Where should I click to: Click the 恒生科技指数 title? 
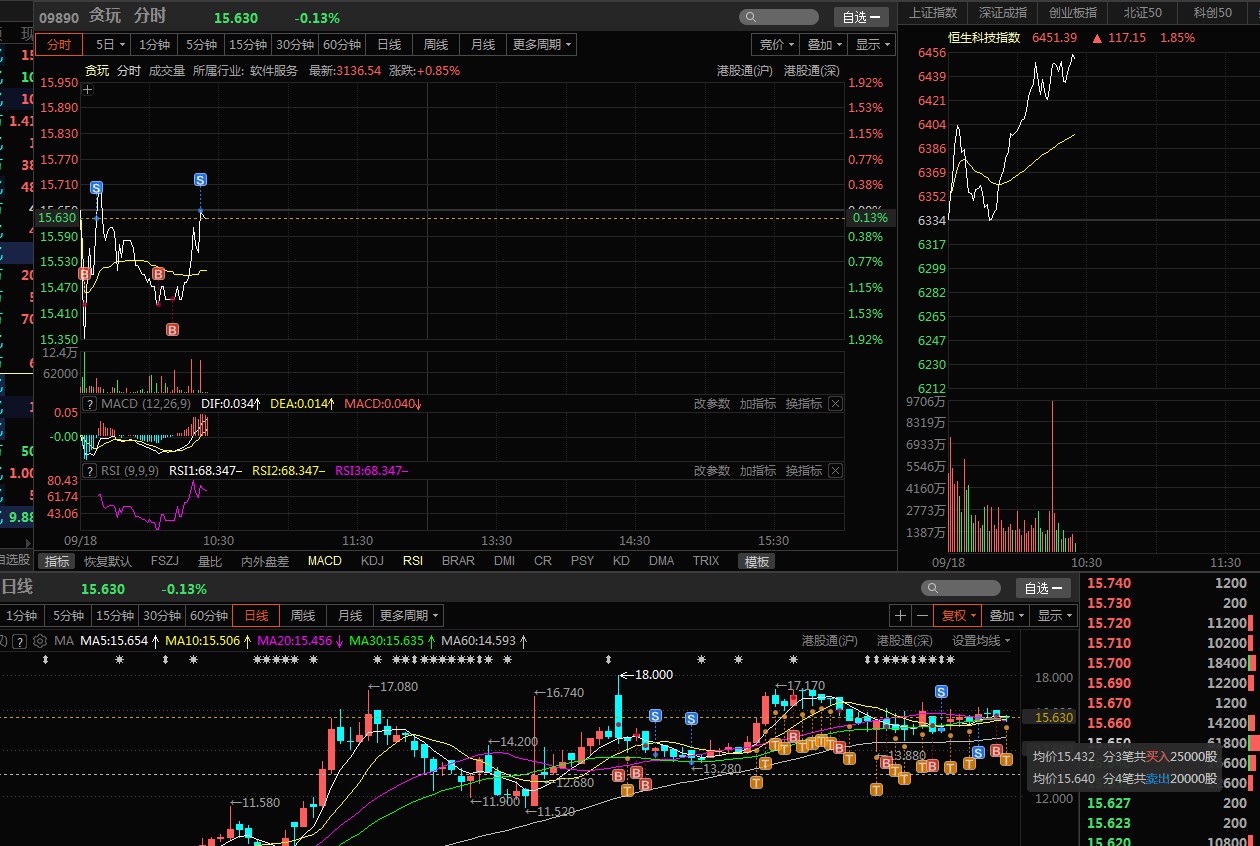[x=984, y=38]
